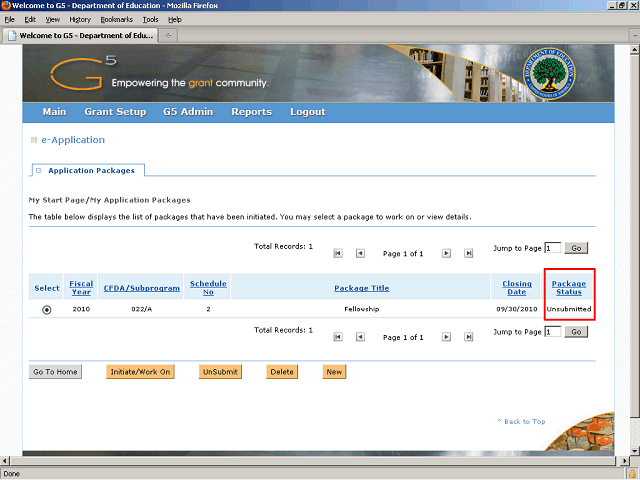Viewport: 640px width, 480px height.
Task: Click the Unsubmitted status cell
Action: pyautogui.click(x=569, y=309)
